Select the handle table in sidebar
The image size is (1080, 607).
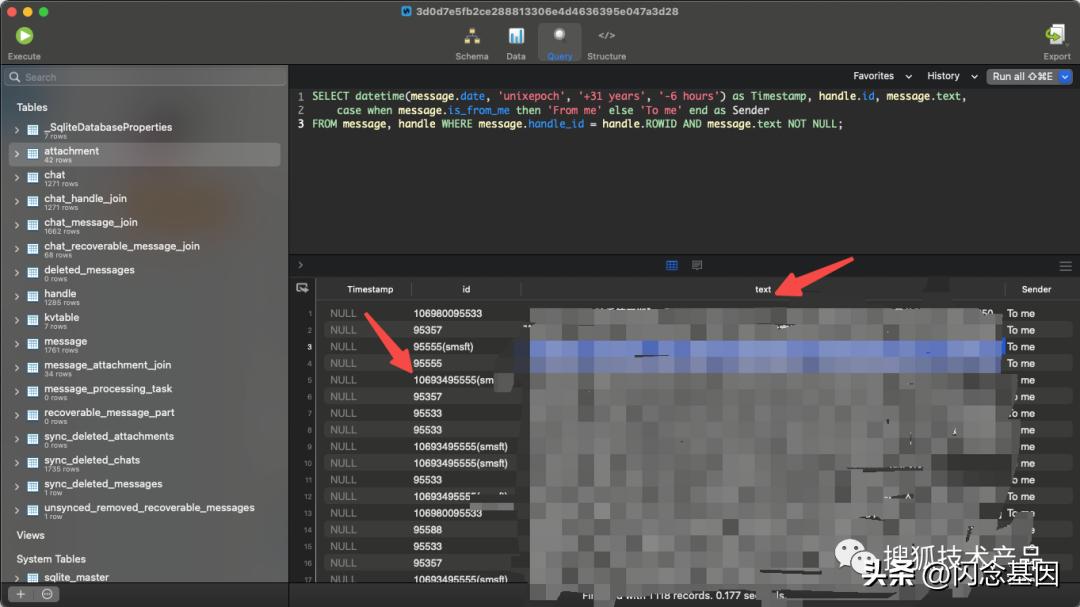(60, 297)
